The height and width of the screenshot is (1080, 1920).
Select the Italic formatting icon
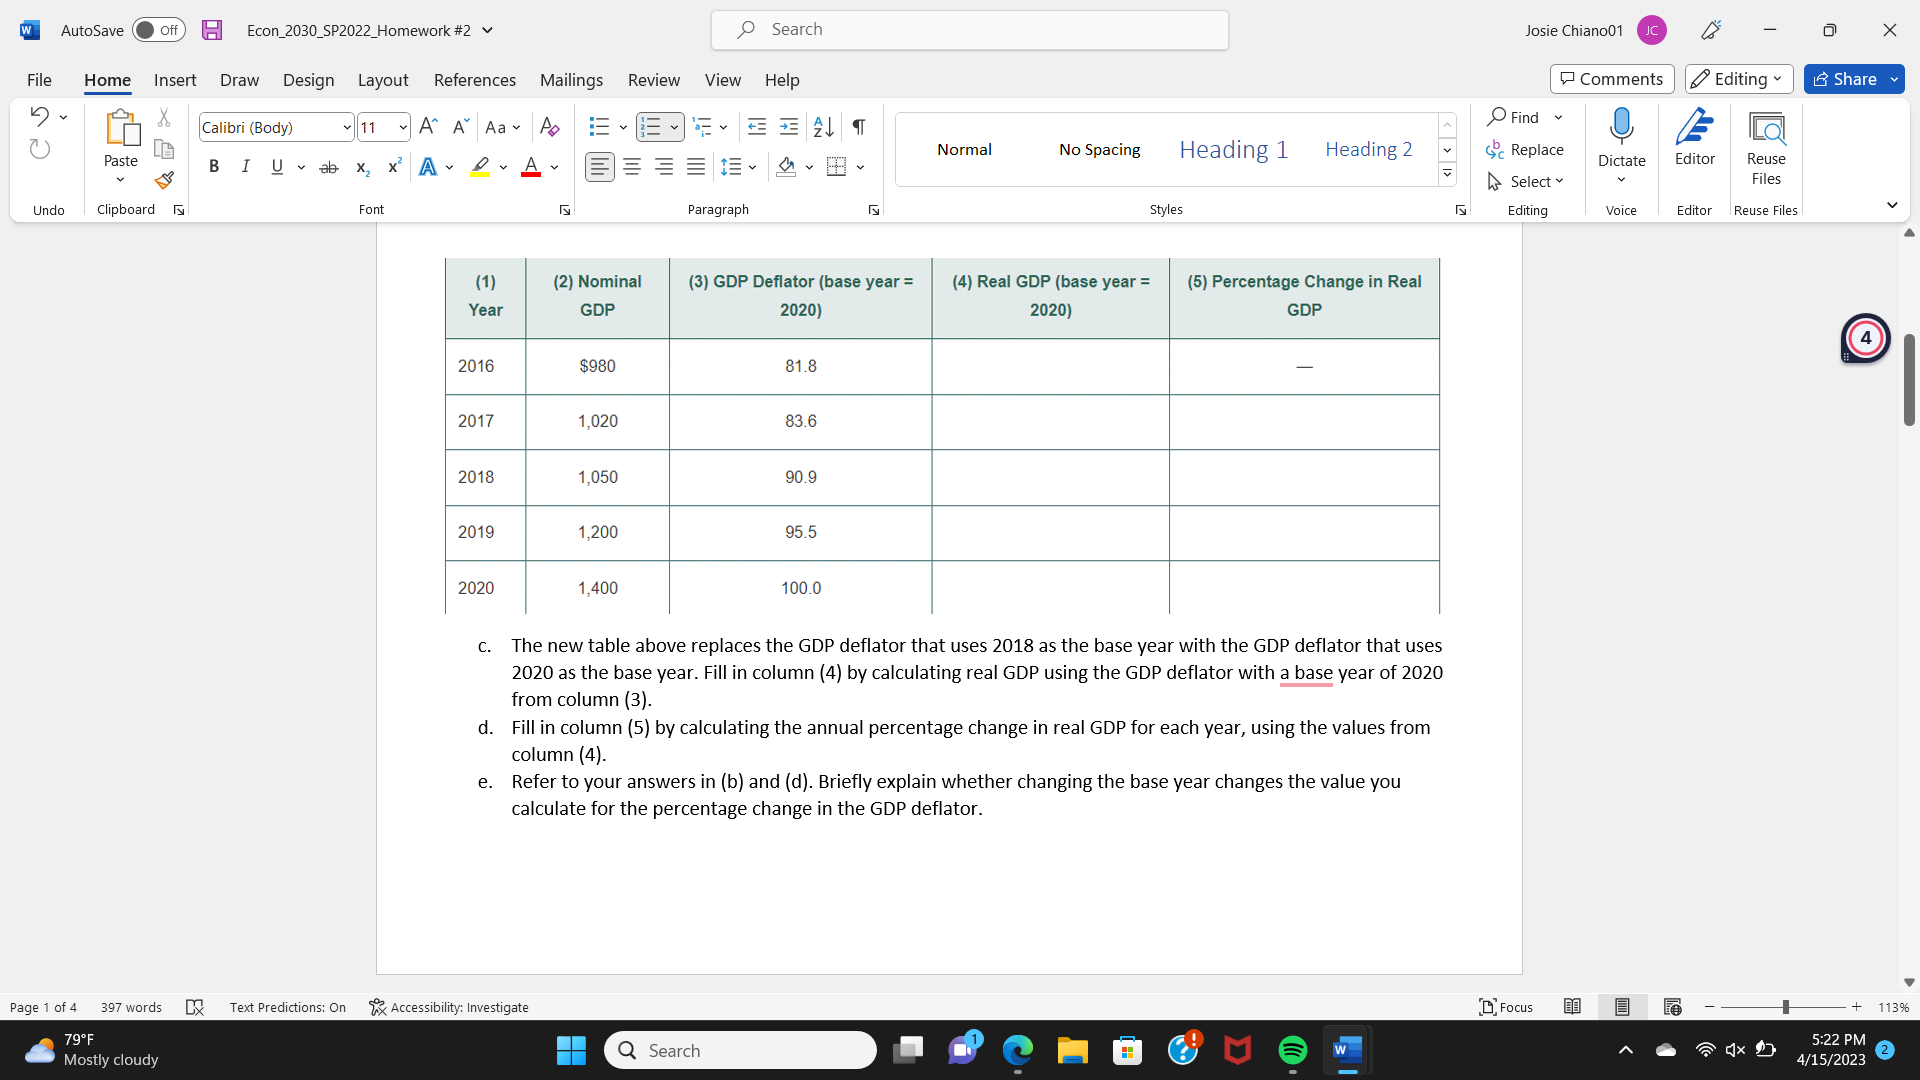tap(245, 167)
